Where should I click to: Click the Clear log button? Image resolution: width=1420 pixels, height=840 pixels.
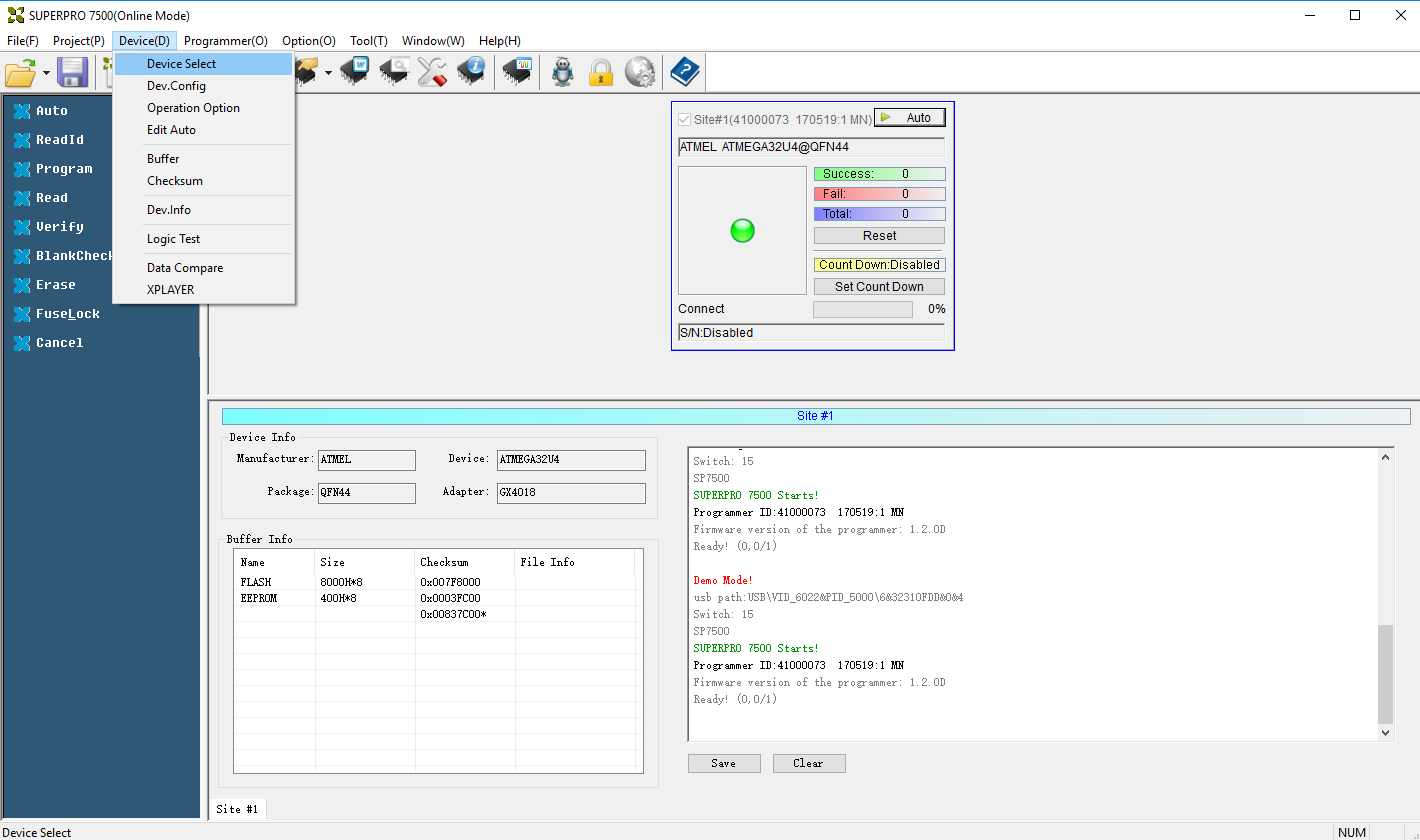(x=809, y=763)
